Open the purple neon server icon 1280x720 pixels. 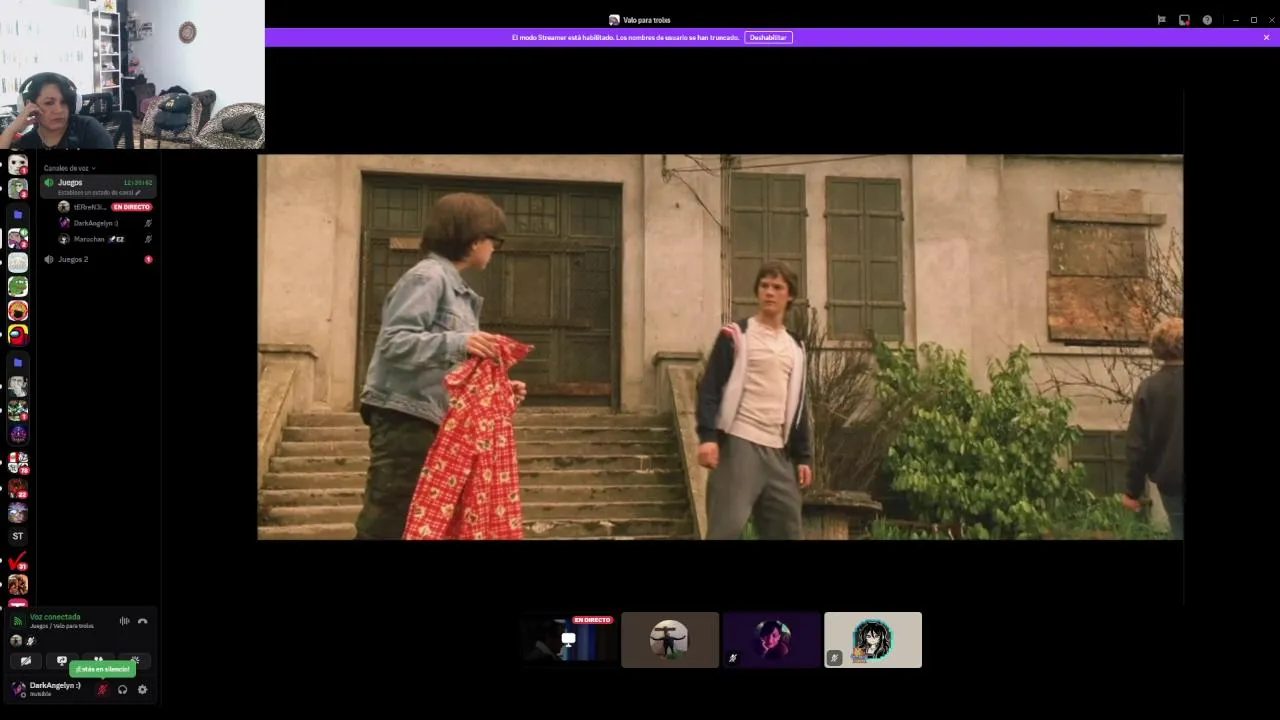[x=18, y=434]
